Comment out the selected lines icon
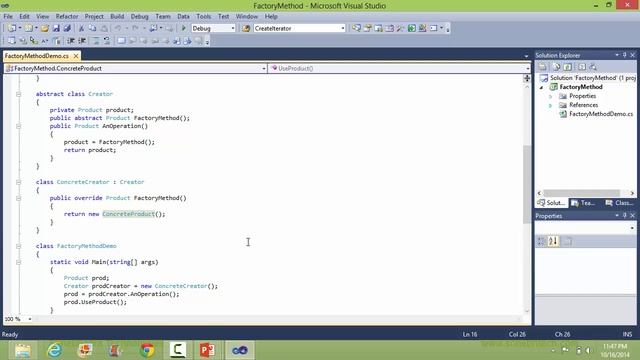640x360 pixels. [x=96, y=40]
